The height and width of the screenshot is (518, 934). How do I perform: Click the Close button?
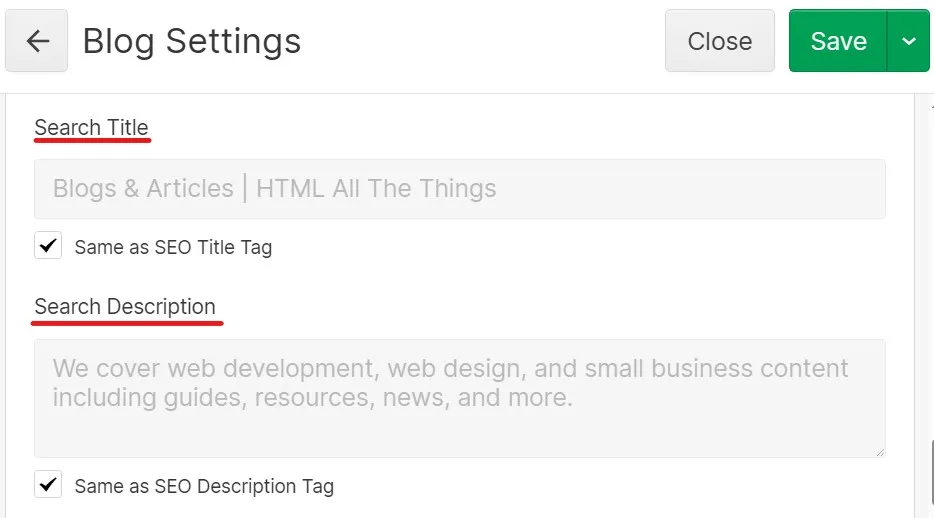point(719,41)
